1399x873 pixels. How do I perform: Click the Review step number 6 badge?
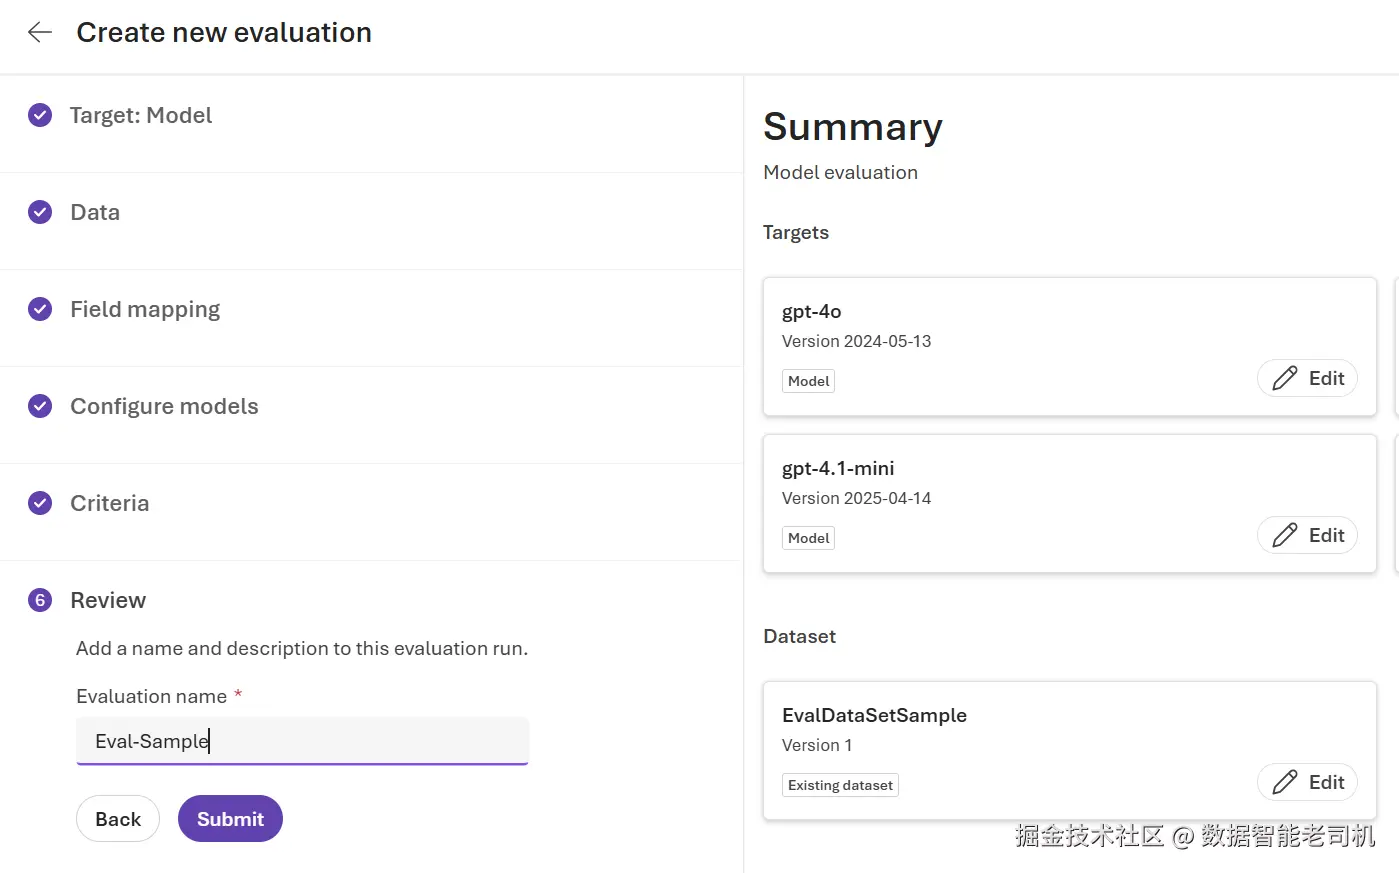[40, 600]
